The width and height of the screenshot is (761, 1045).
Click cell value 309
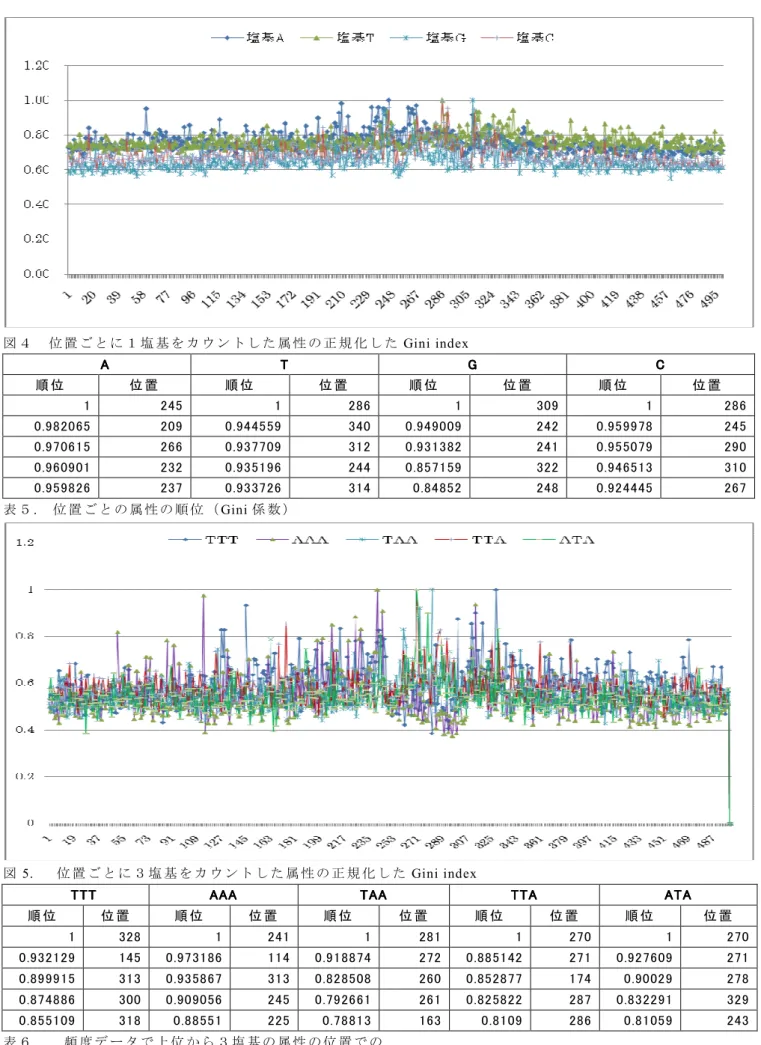coord(548,406)
